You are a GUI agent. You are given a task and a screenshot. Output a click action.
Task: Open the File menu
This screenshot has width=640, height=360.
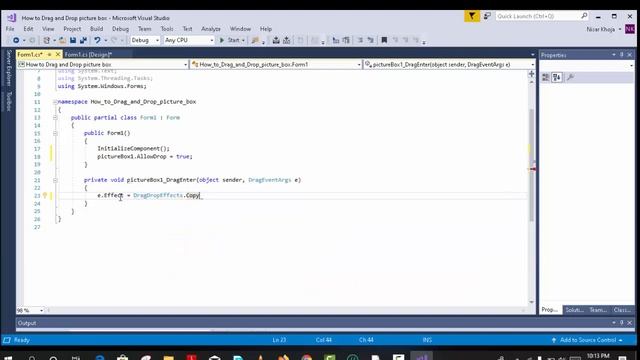10,29
